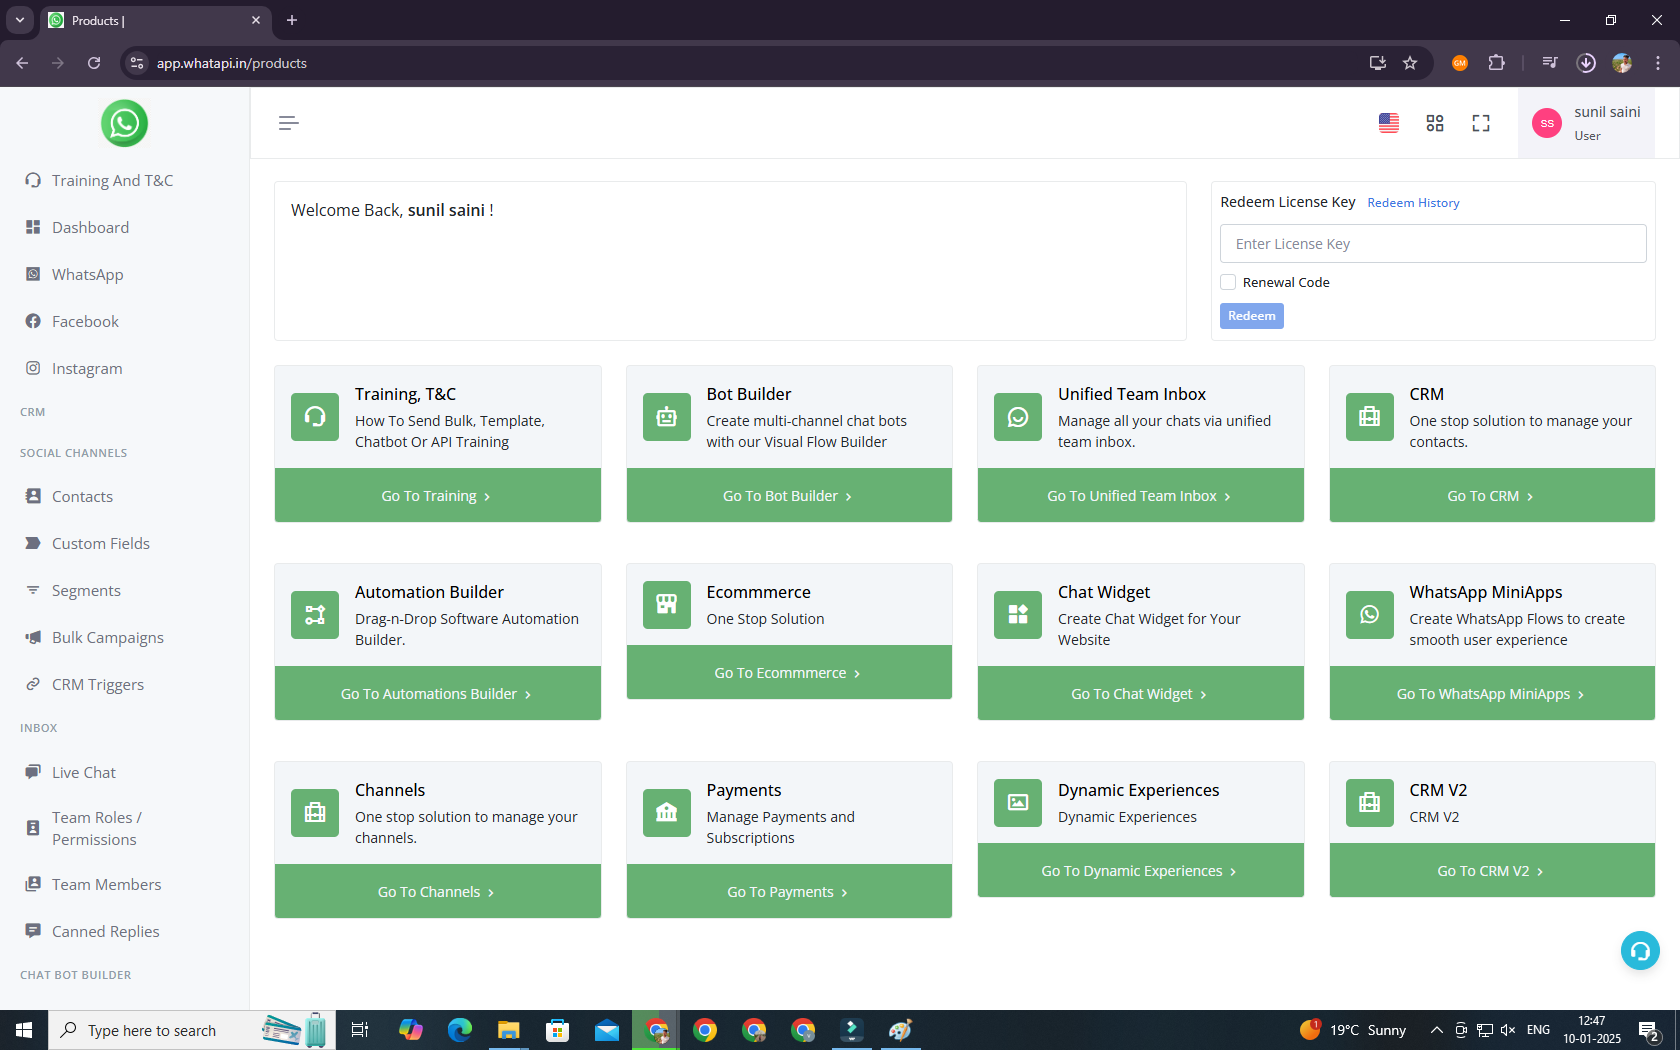Click Go To CRM V2 button

(1492, 870)
